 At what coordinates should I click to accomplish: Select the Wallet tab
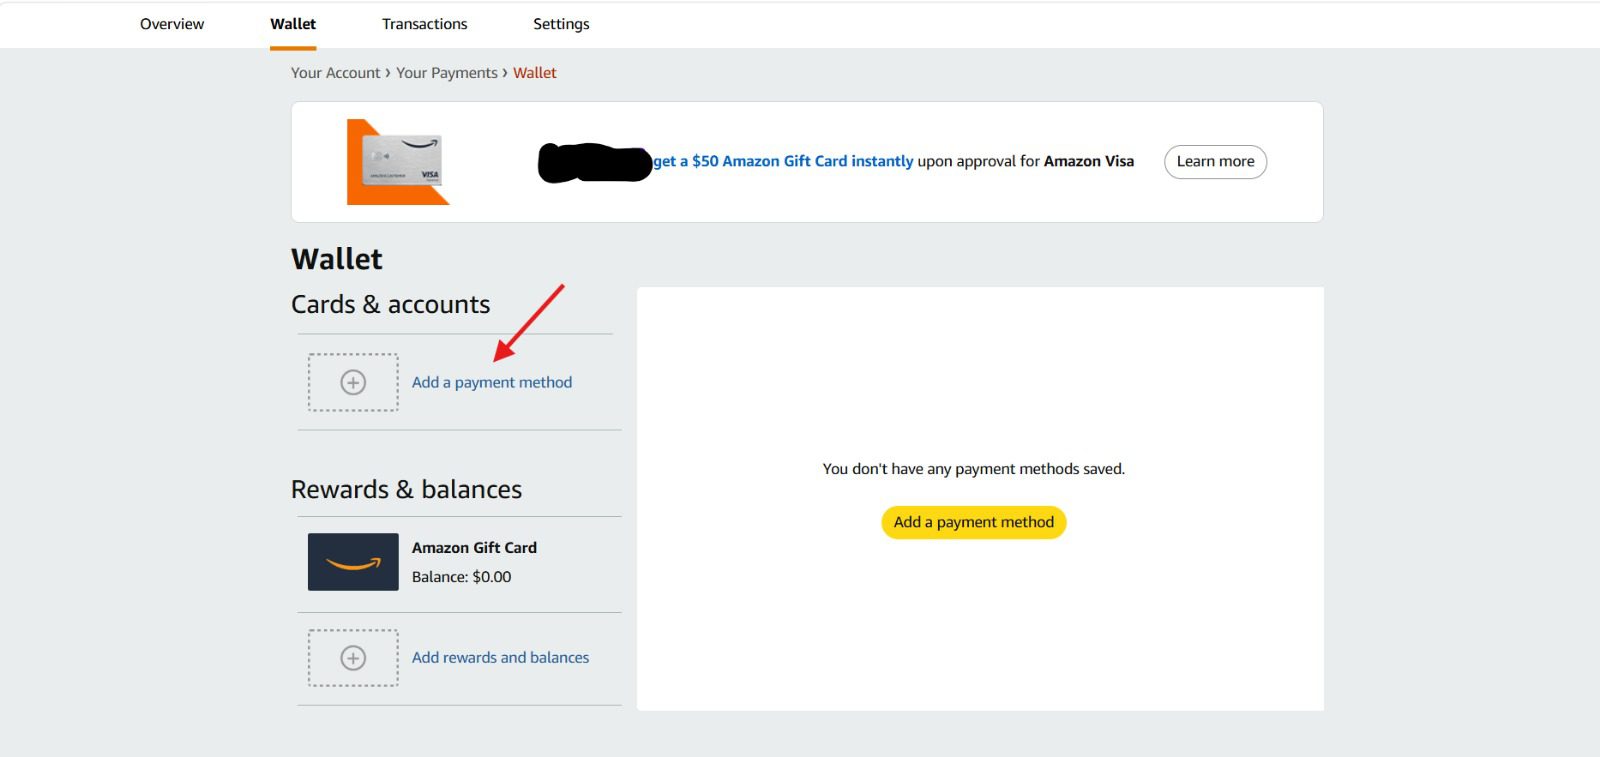pos(293,24)
